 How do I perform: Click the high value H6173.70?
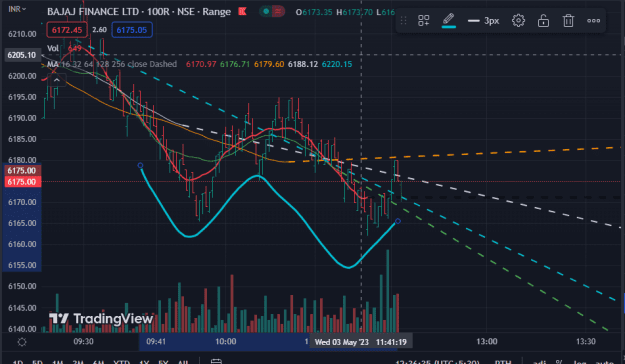click(354, 12)
